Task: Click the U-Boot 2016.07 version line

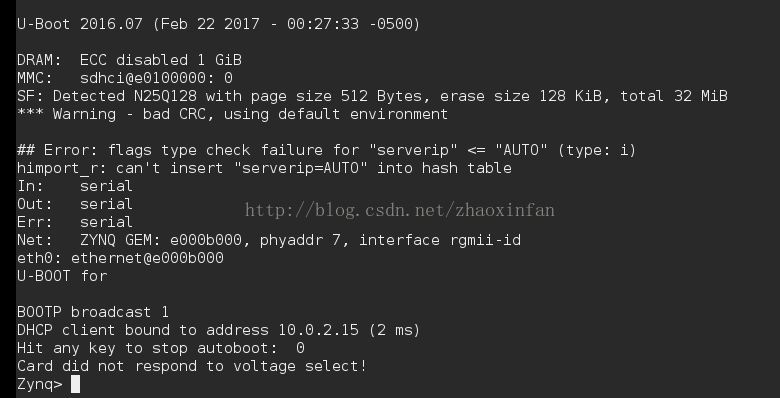Action: click(x=218, y=23)
